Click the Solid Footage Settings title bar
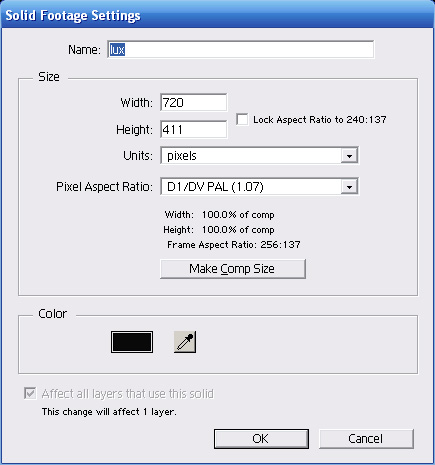Image resolution: width=435 pixels, height=465 pixels. 217,15
